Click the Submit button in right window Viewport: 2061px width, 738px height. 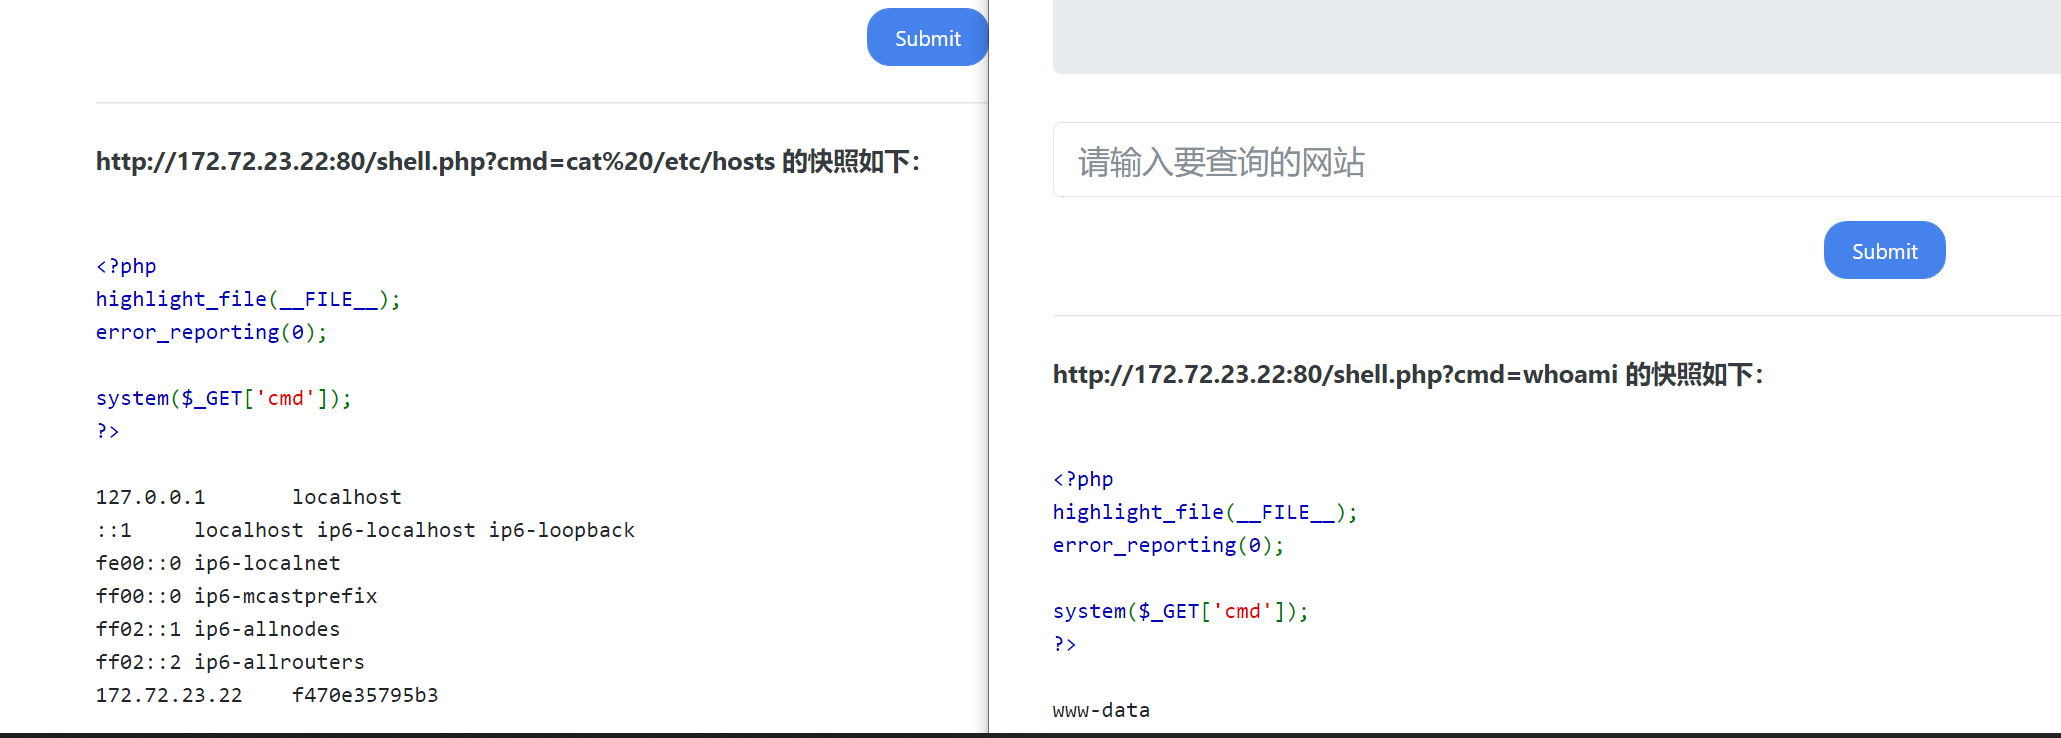pos(1884,251)
